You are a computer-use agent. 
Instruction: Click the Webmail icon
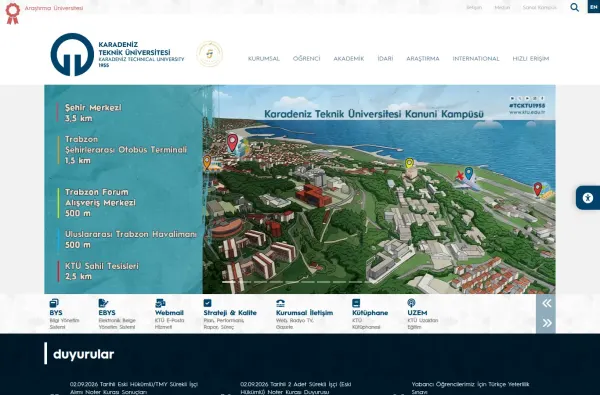pos(160,303)
